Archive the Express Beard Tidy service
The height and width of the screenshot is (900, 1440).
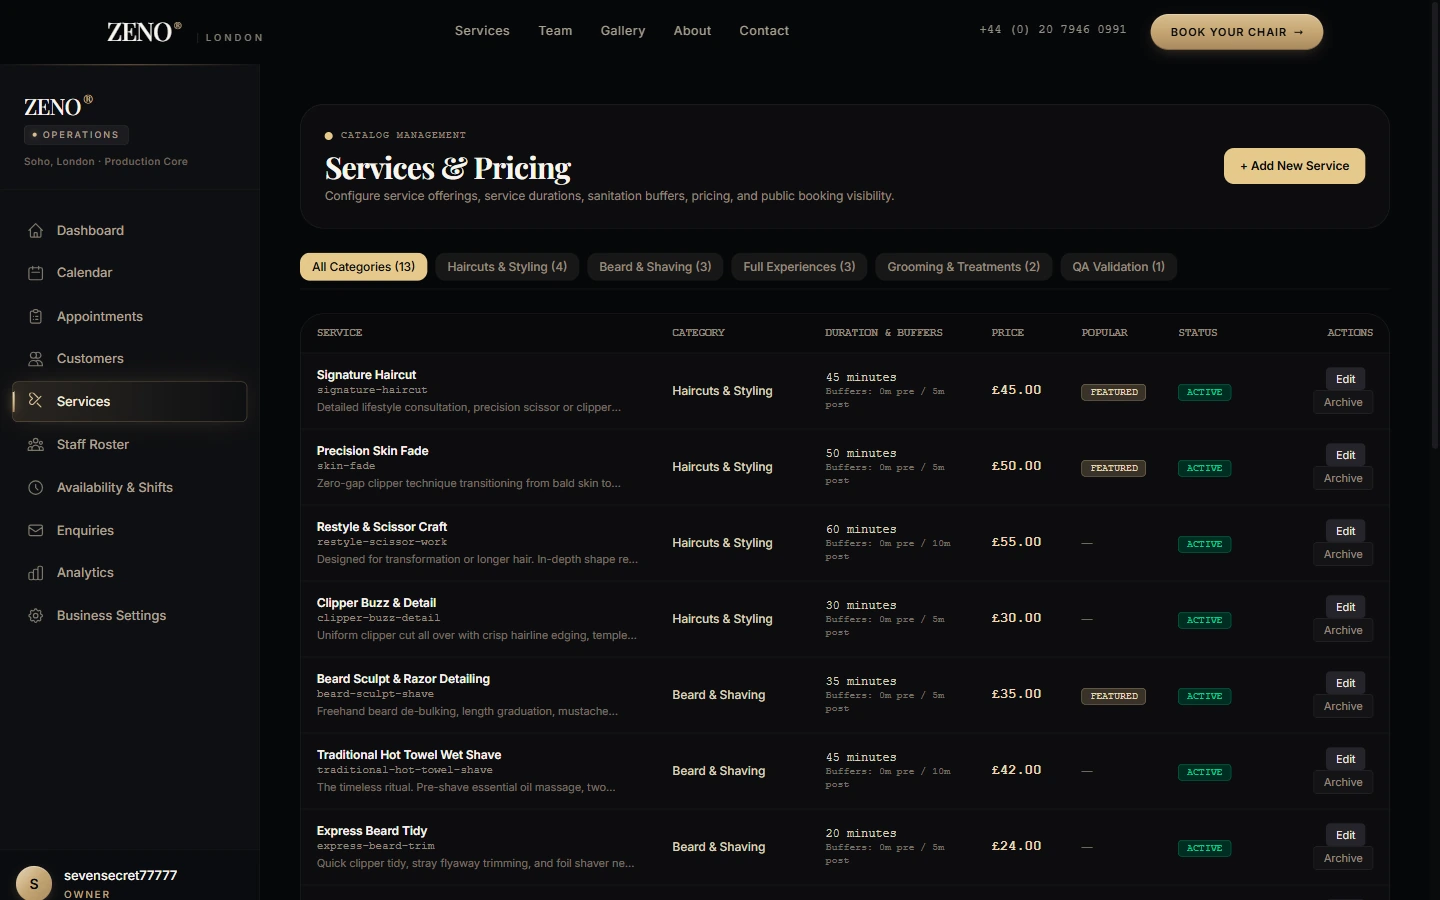[x=1343, y=858]
